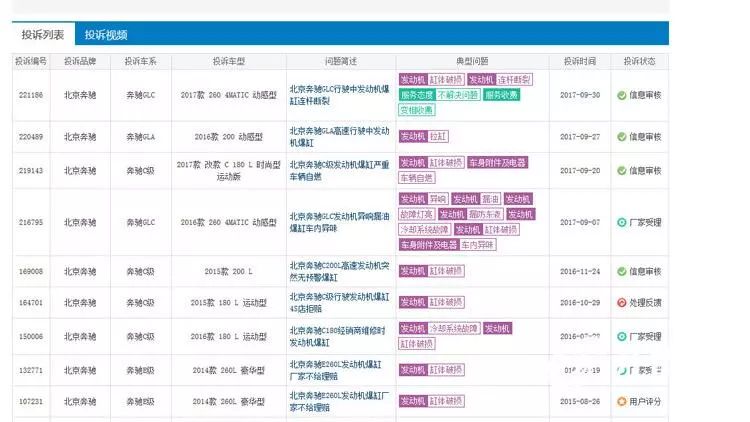Click the 投诉车系 column header
The image size is (750, 422).
pos(141,61)
